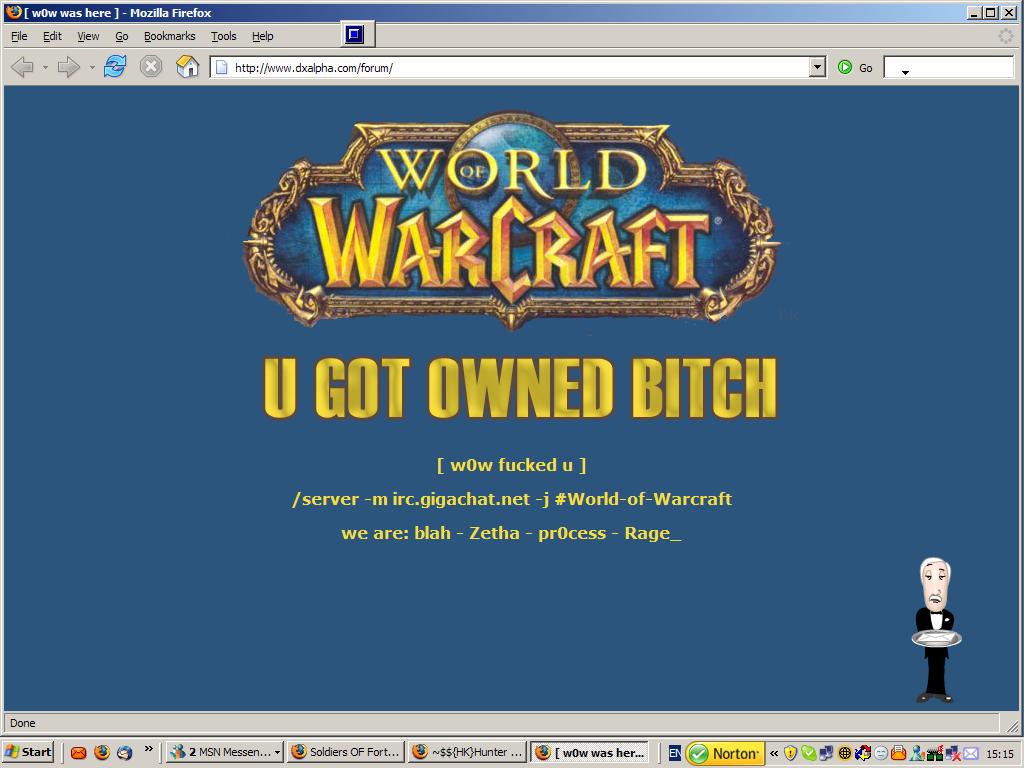1024x768 pixels.
Task: Click the yellow shield tray icon
Action: click(791, 753)
